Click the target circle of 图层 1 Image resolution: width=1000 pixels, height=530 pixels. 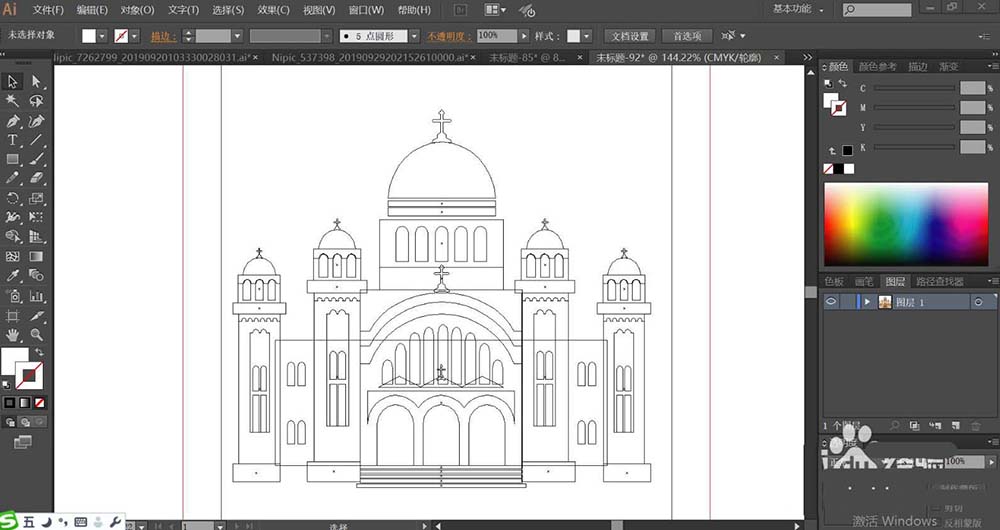click(980, 302)
